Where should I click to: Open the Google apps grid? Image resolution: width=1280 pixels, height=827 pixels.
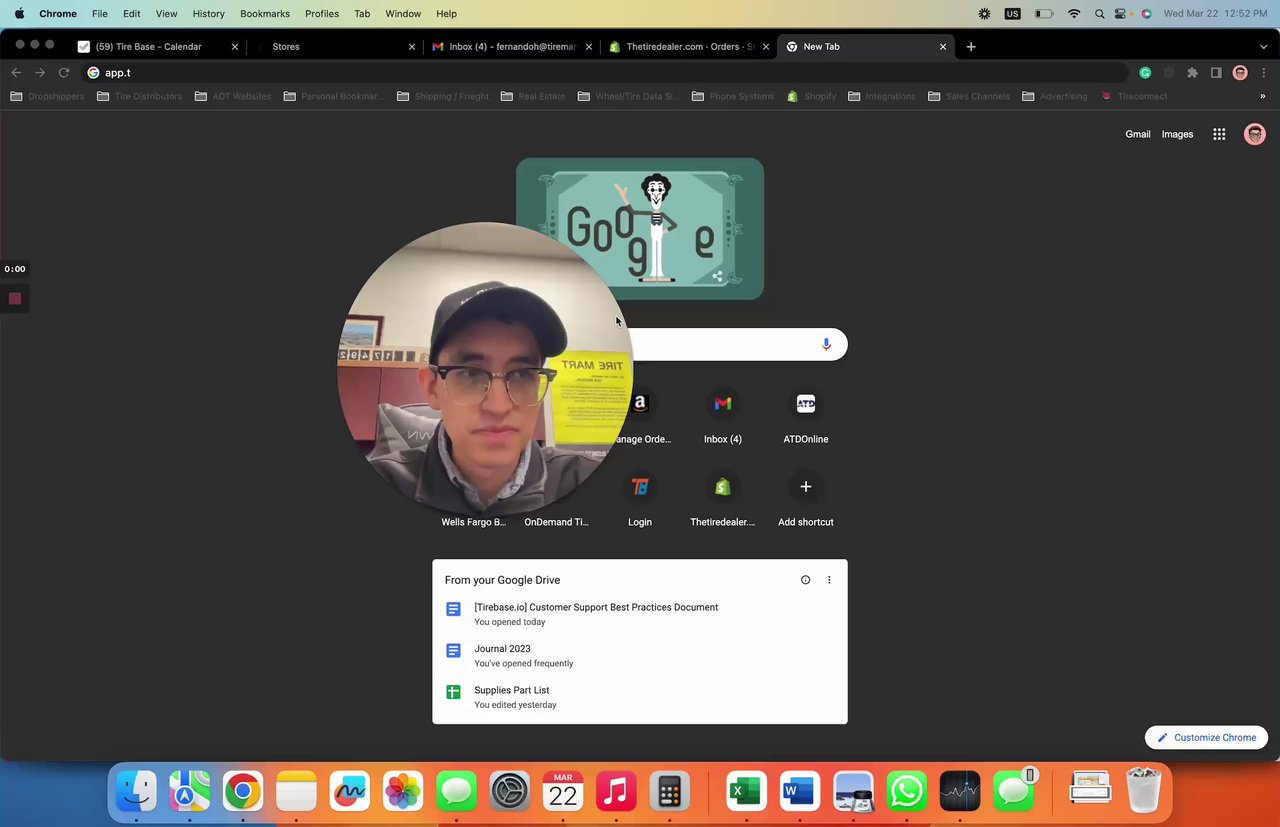tap(1219, 134)
